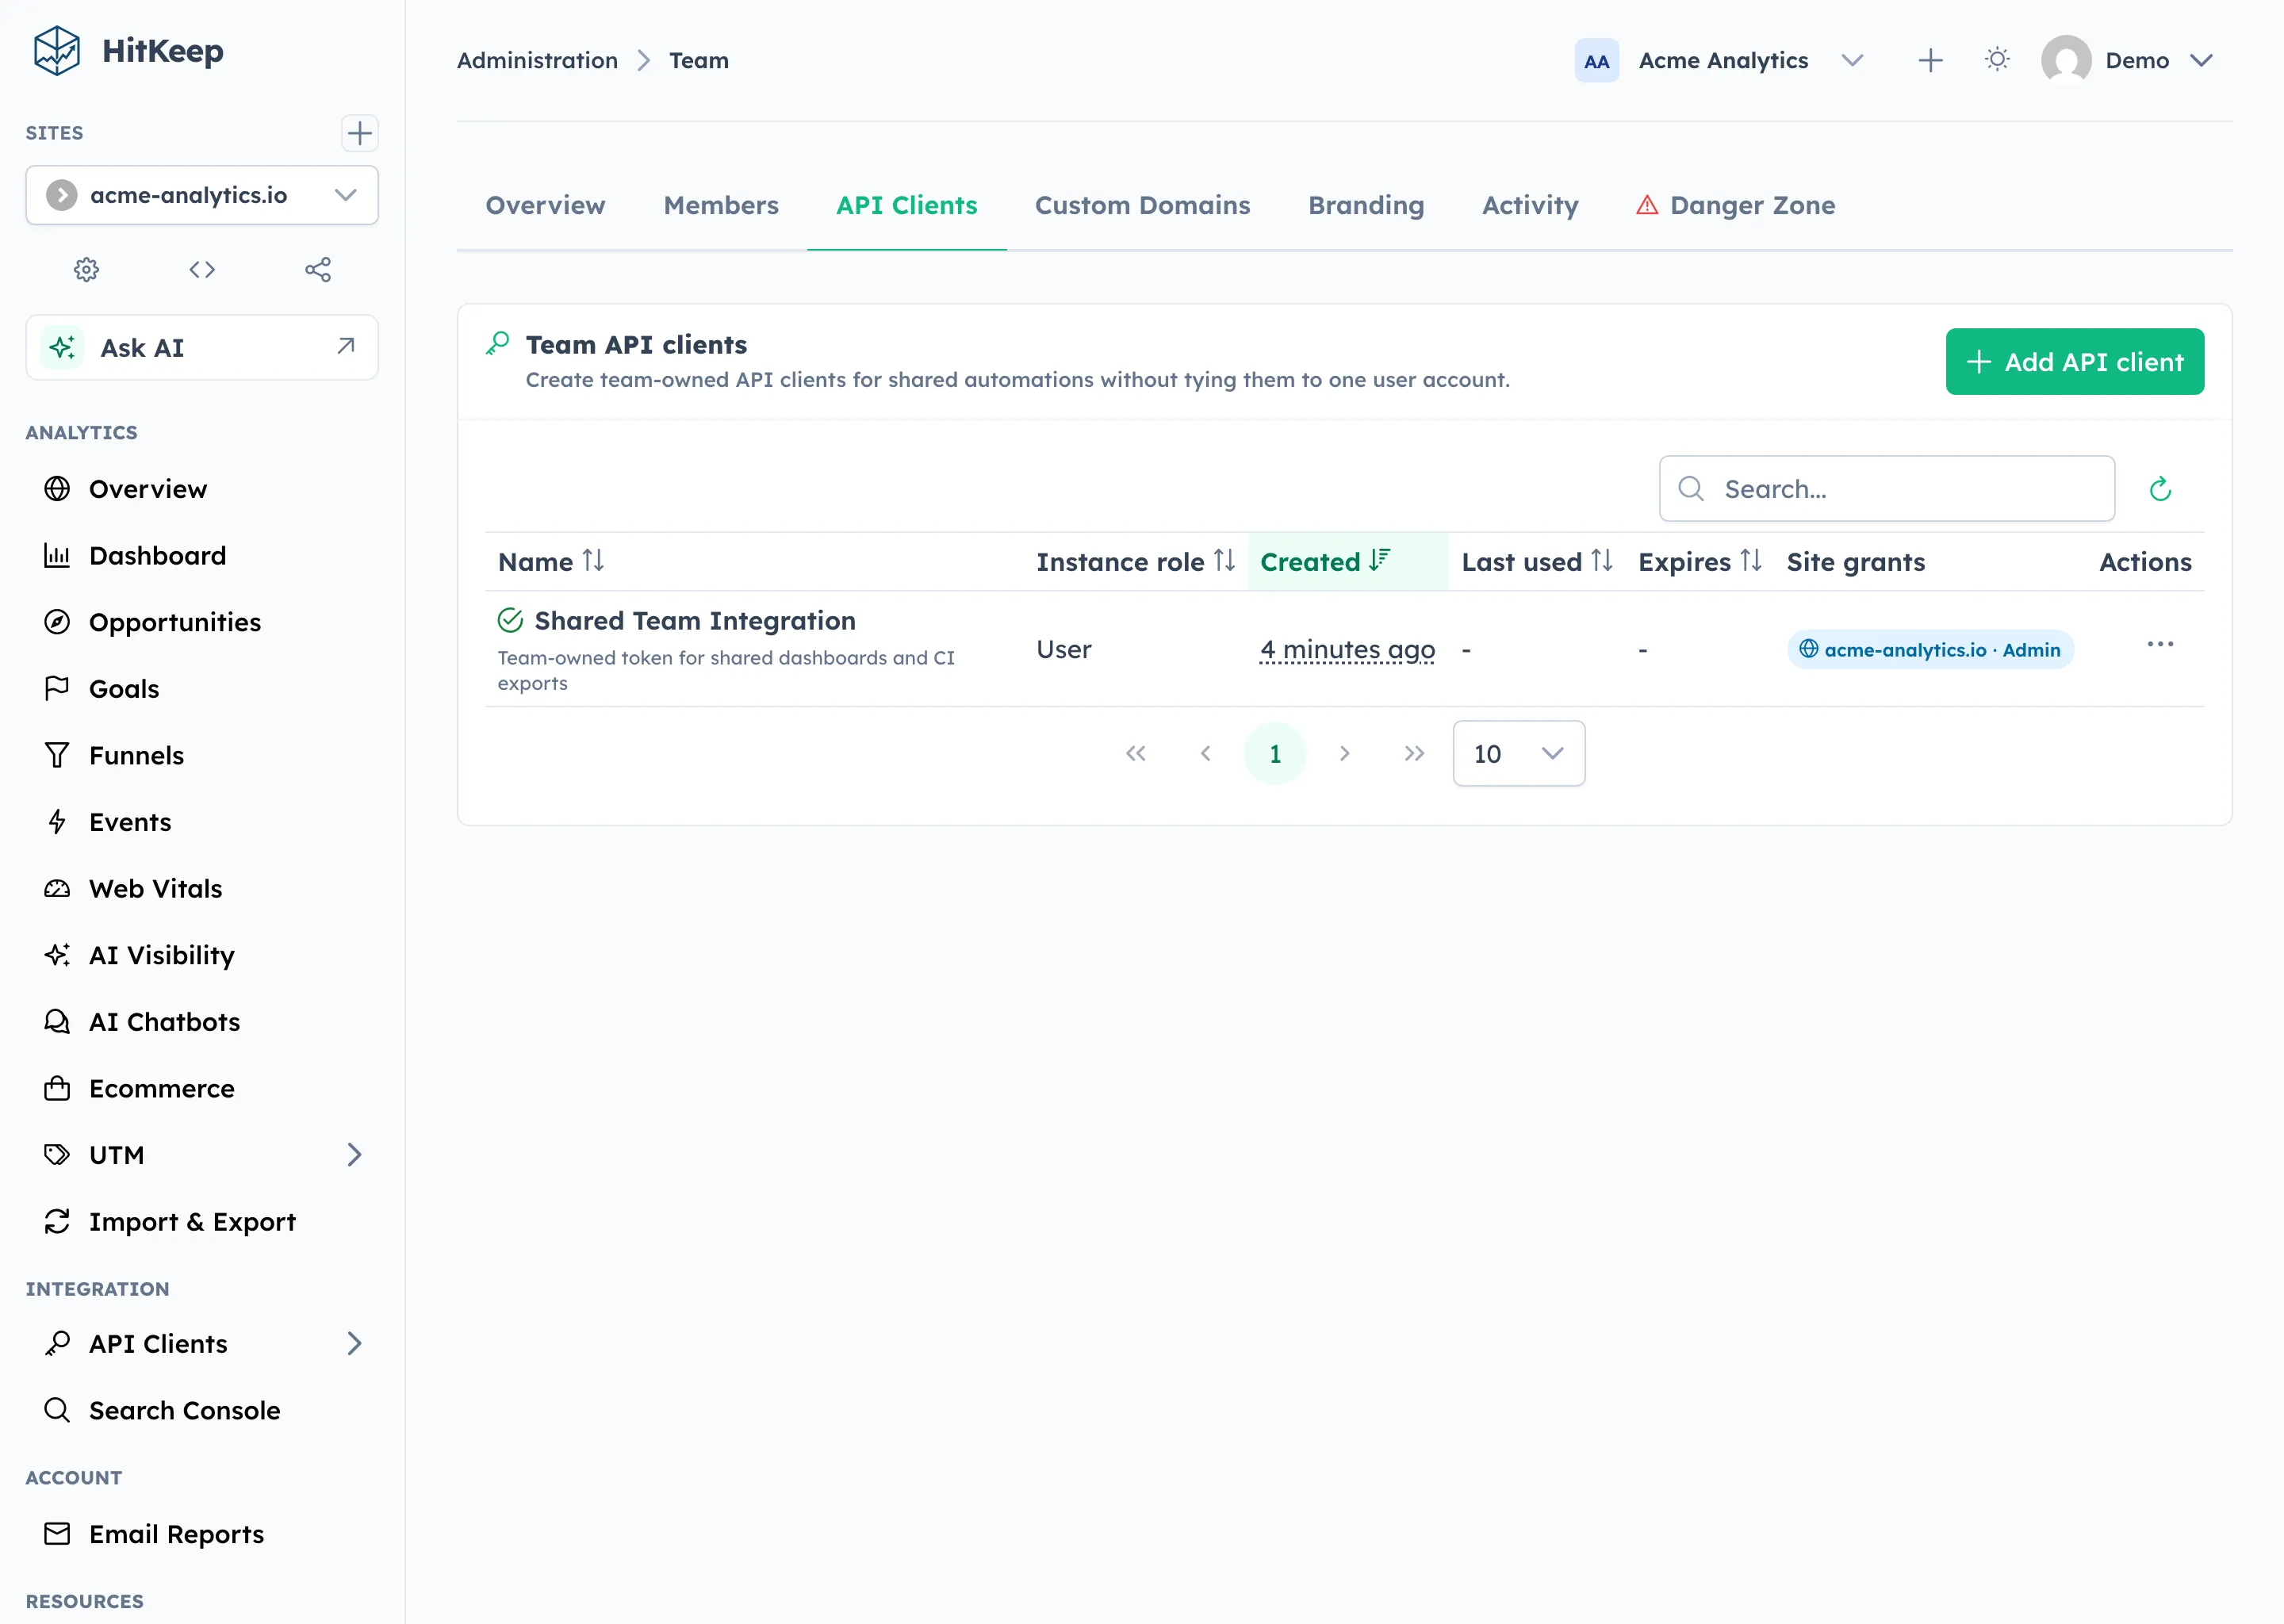Switch to the Members tab
The height and width of the screenshot is (1624, 2284).
[x=721, y=205]
